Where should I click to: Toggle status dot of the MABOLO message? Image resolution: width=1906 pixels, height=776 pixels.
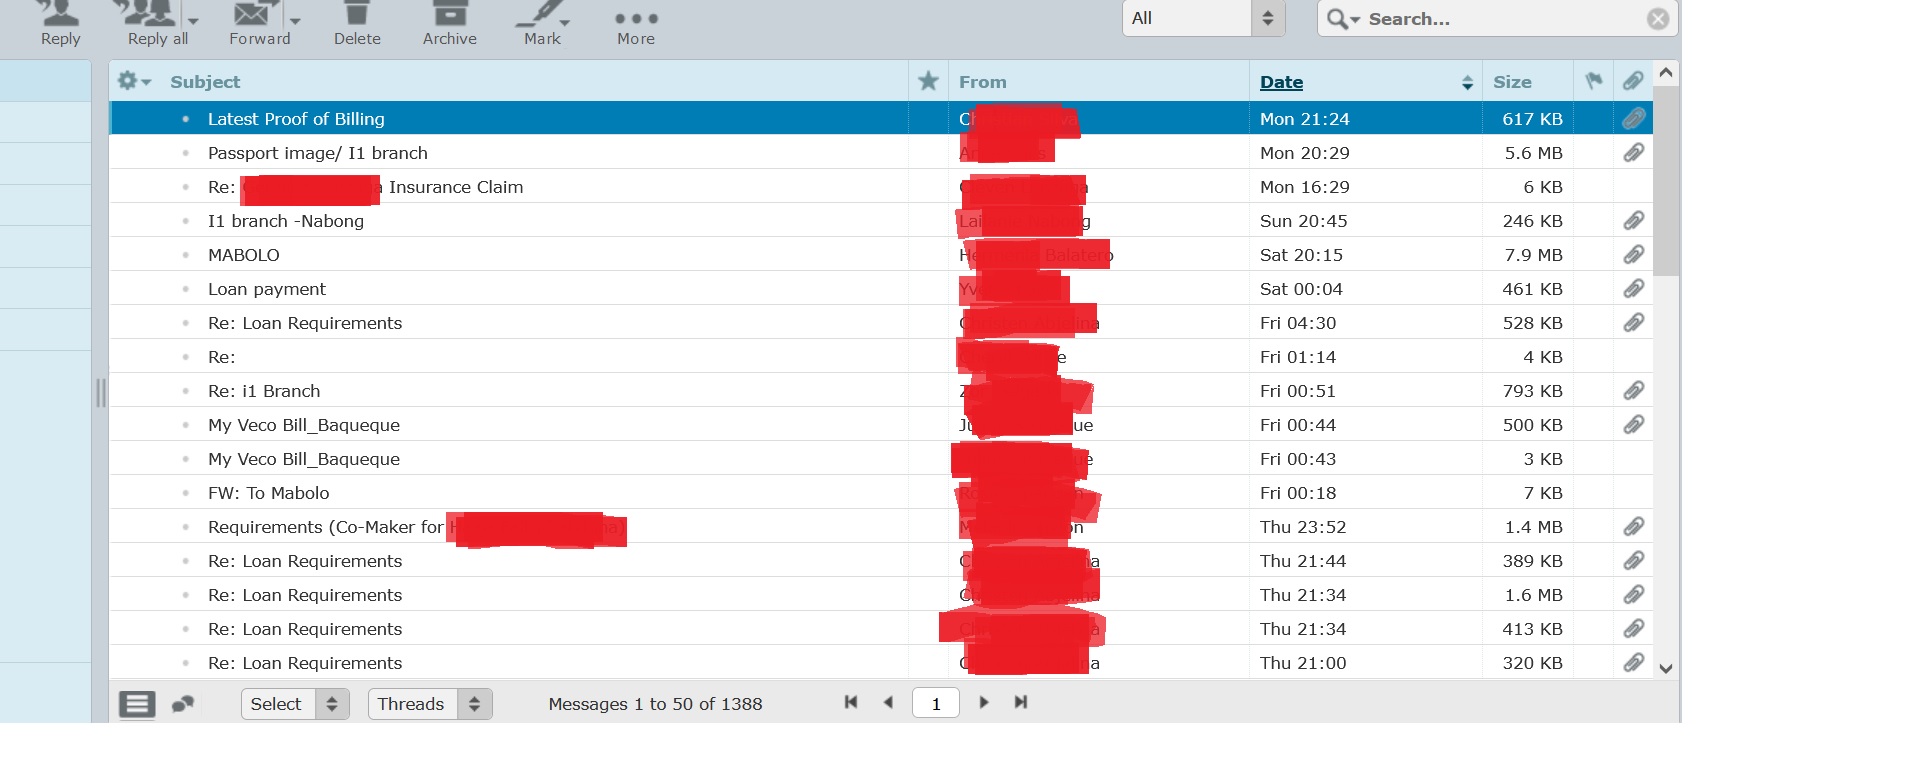tap(186, 255)
